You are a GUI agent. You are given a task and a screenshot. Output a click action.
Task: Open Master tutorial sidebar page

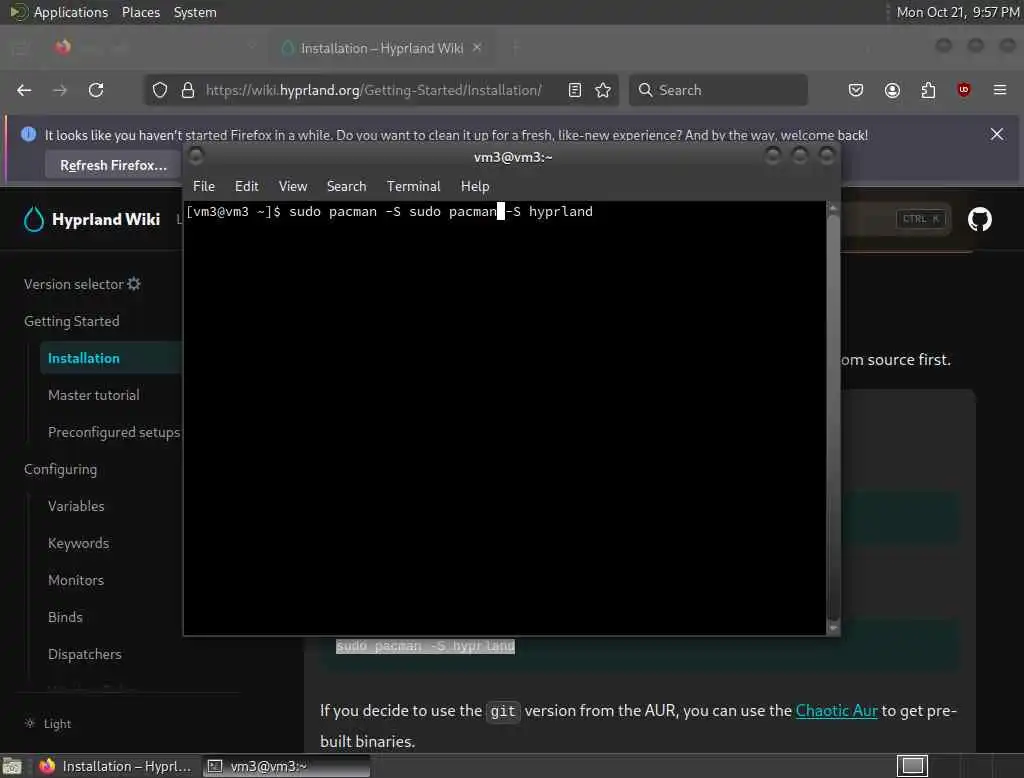[x=93, y=395]
